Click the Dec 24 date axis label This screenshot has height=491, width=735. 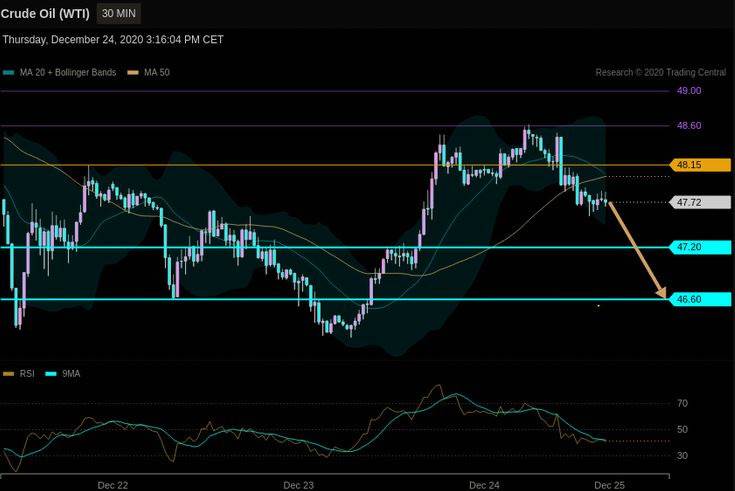[x=484, y=485]
